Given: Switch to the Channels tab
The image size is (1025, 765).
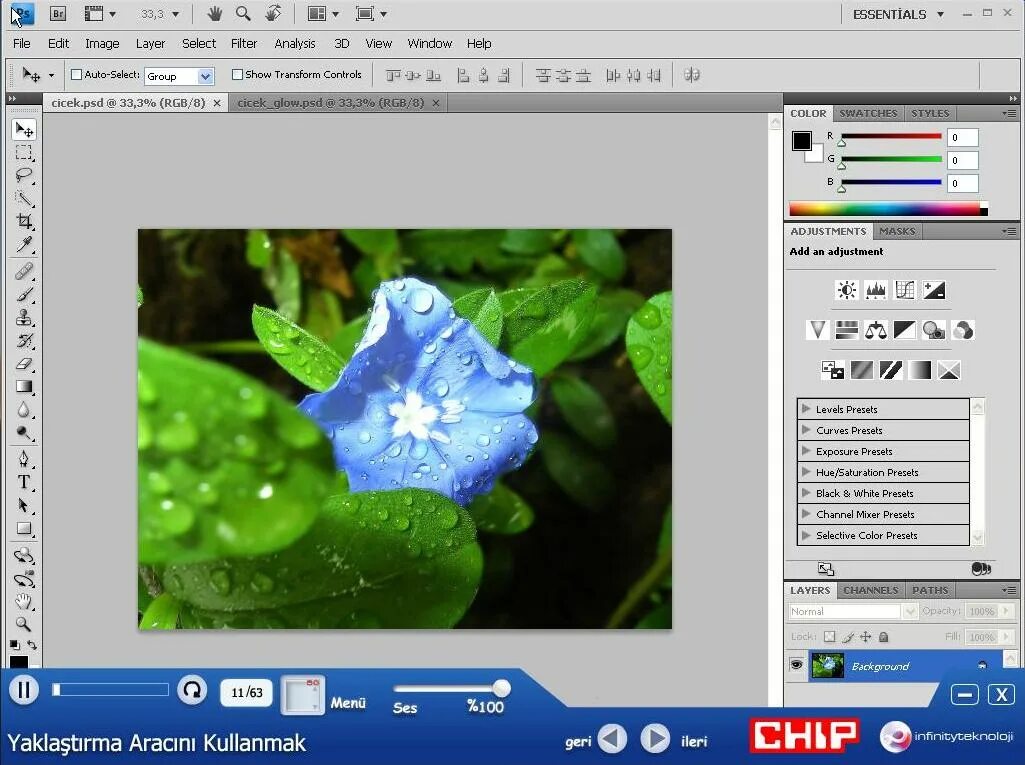Looking at the screenshot, I should [x=871, y=590].
